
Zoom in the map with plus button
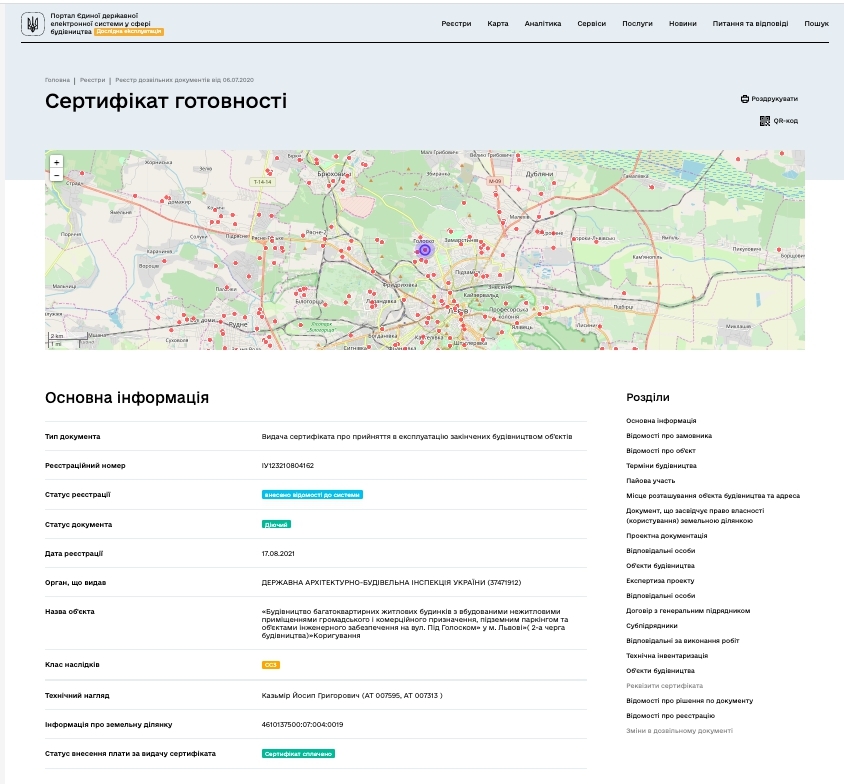pos(57,162)
